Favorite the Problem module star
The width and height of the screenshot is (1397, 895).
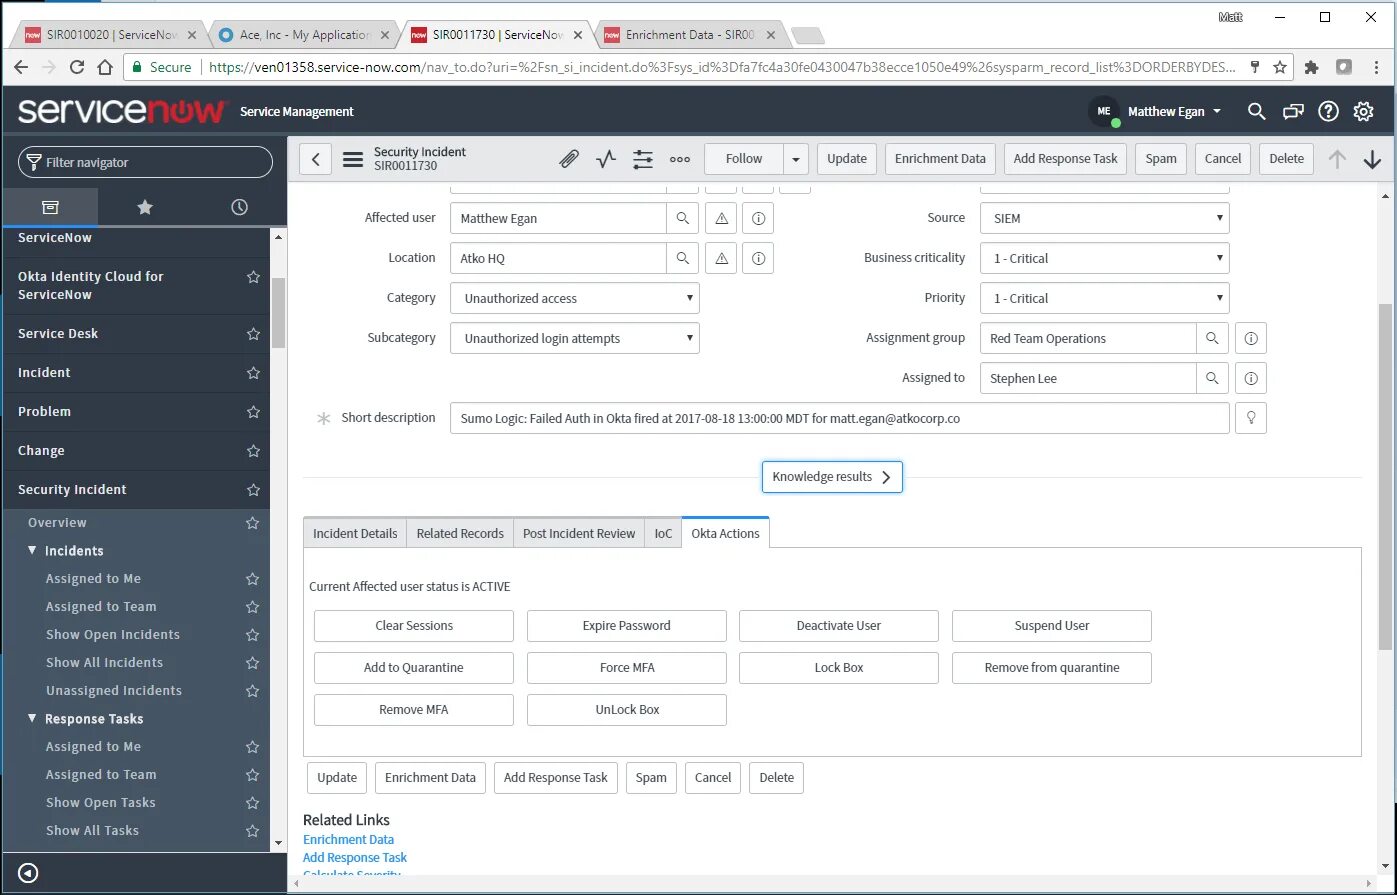[x=253, y=412]
